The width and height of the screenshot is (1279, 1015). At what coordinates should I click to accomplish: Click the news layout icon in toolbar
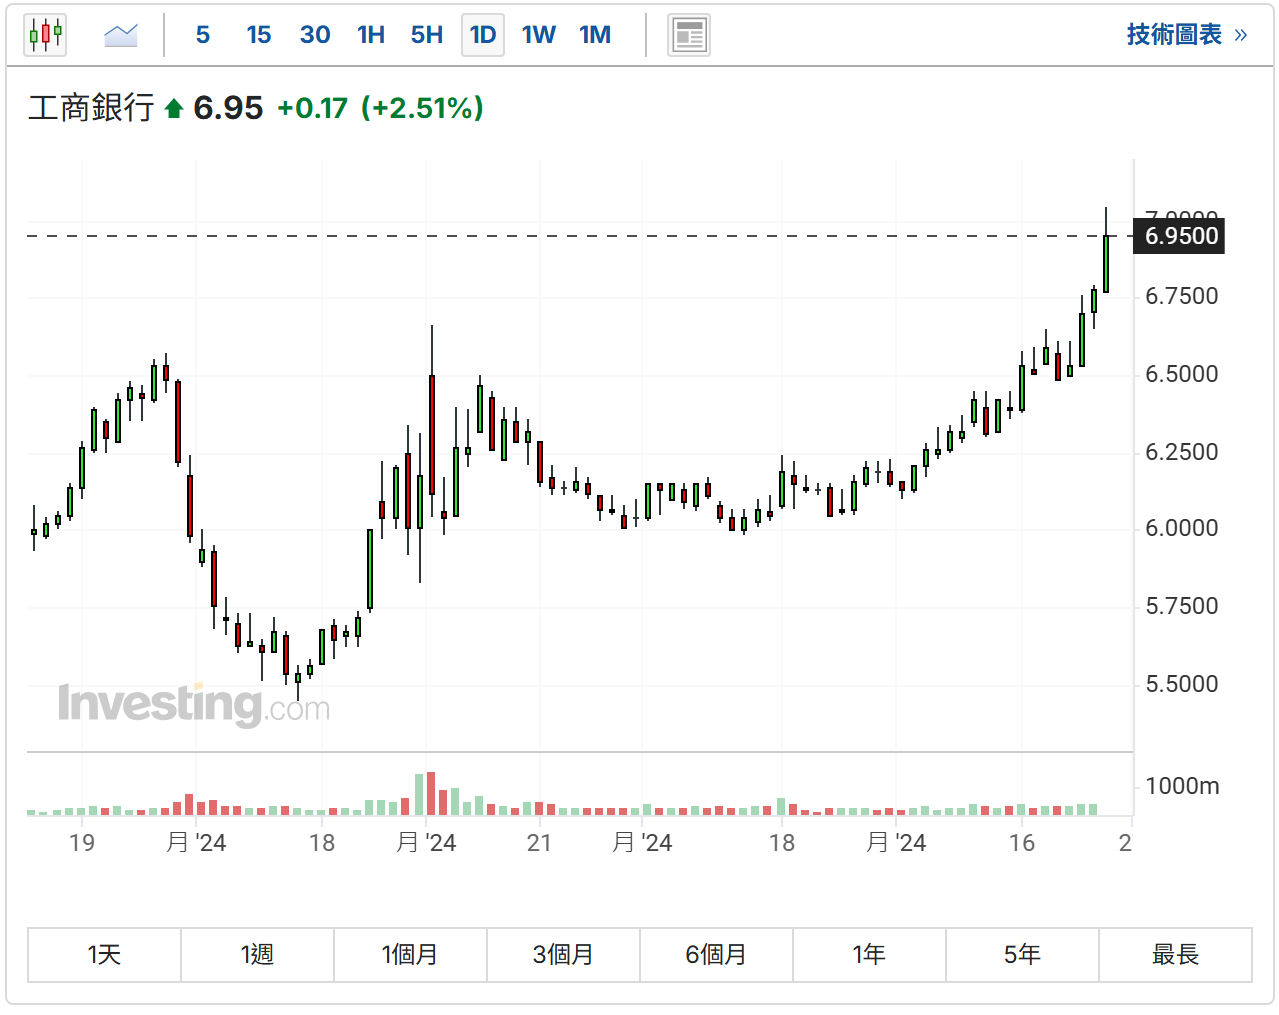point(688,35)
